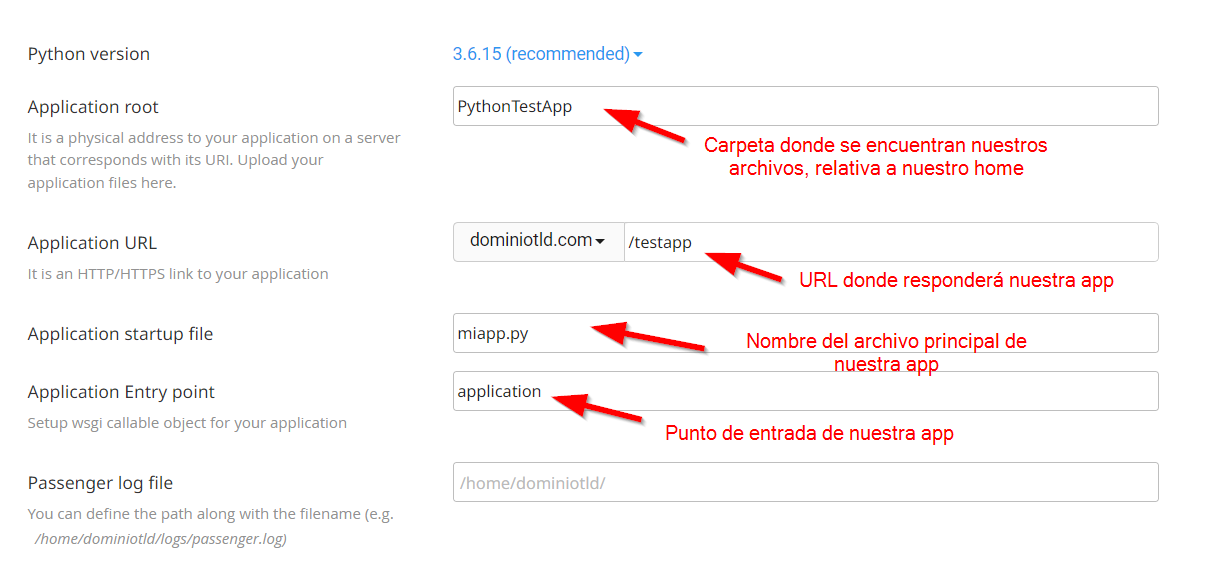The height and width of the screenshot is (565, 1218).
Task: Click the "Passenger log file" label
Action: tap(100, 483)
